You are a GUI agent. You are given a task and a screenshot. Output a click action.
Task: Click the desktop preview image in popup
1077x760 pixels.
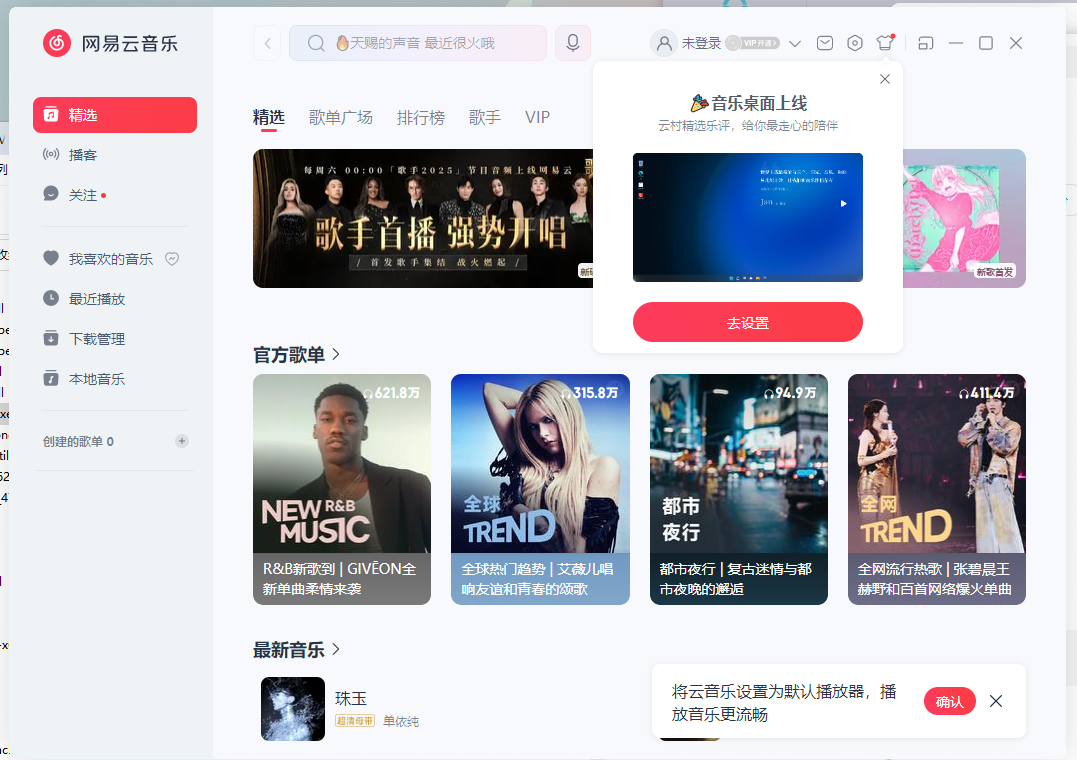point(747,217)
